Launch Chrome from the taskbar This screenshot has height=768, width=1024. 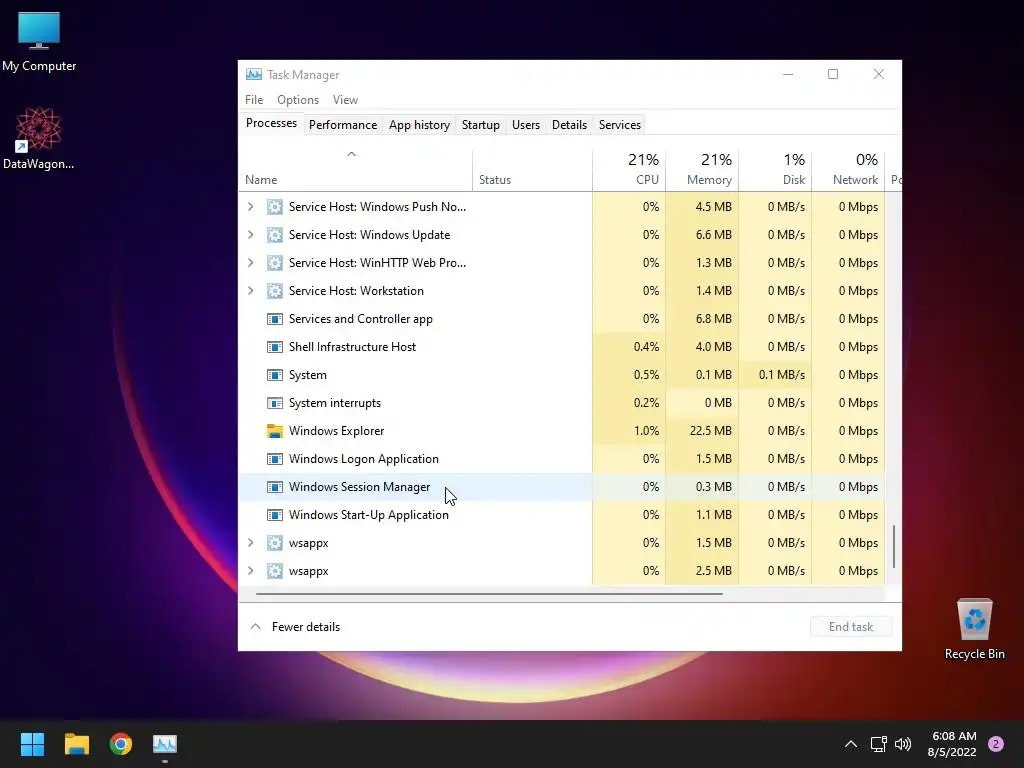pos(121,743)
